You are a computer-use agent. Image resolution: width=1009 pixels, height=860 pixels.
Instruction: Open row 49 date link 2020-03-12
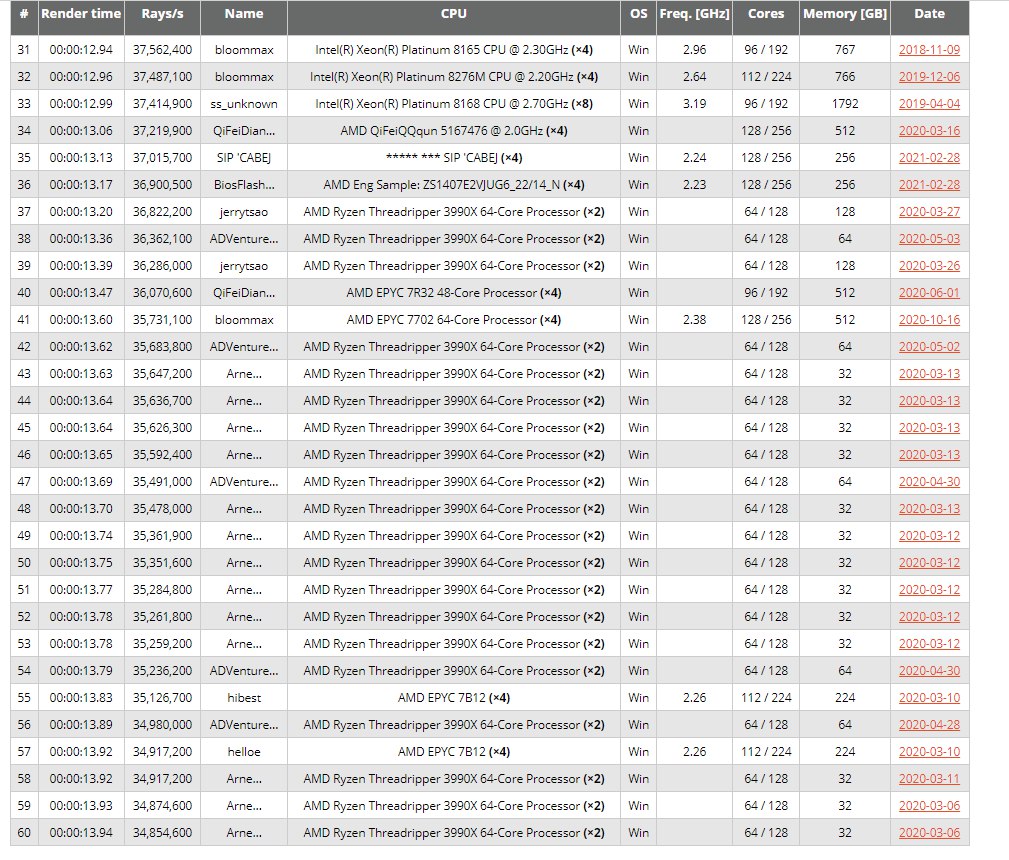pyautogui.click(x=929, y=536)
